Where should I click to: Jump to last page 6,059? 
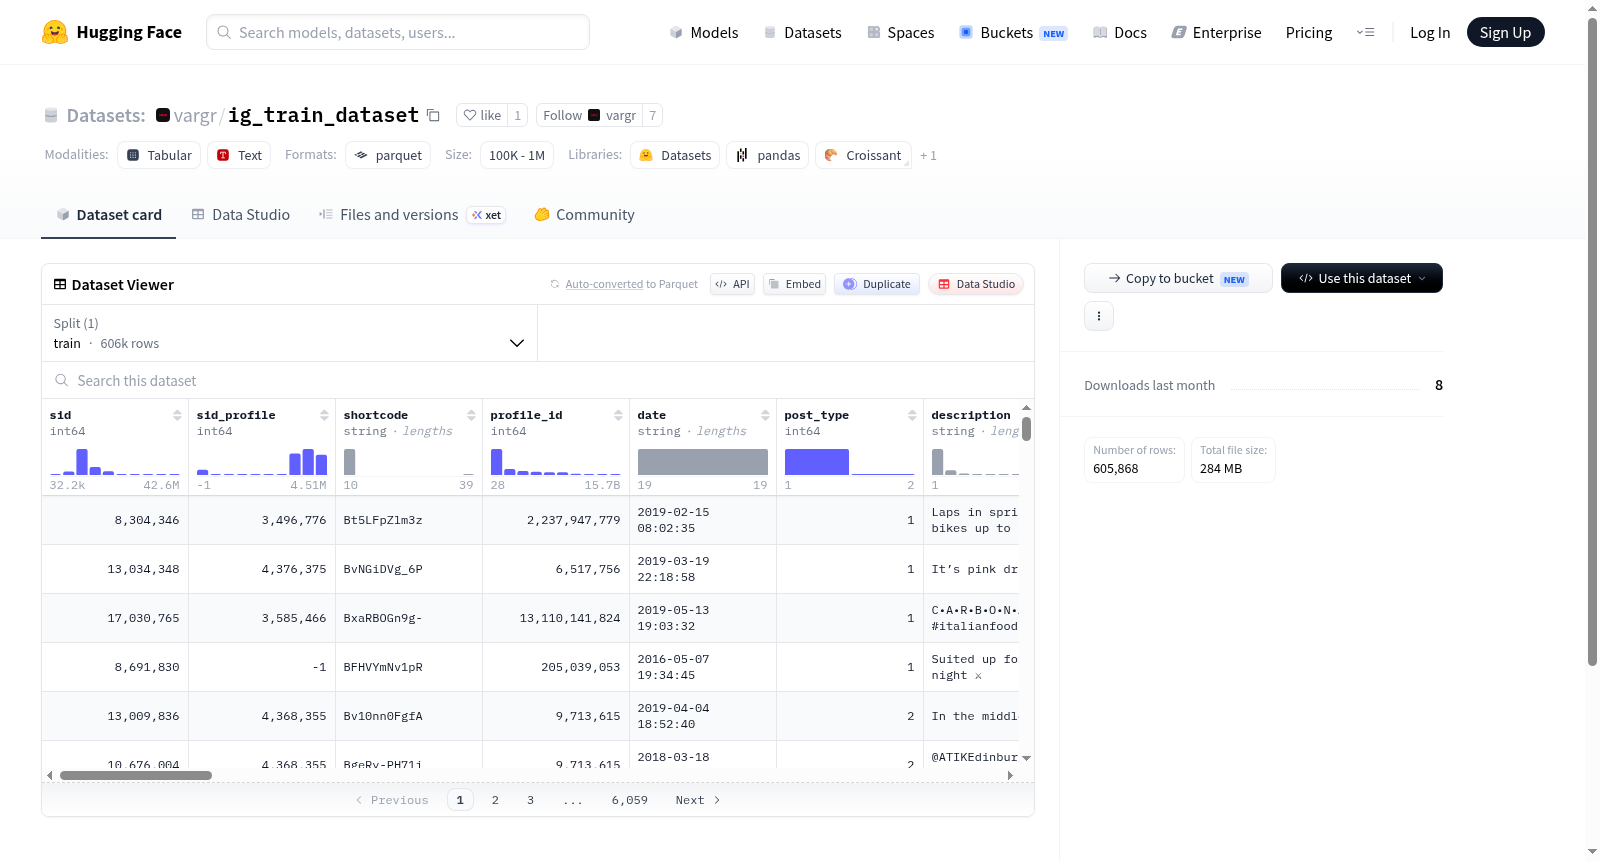tap(630, 800)
